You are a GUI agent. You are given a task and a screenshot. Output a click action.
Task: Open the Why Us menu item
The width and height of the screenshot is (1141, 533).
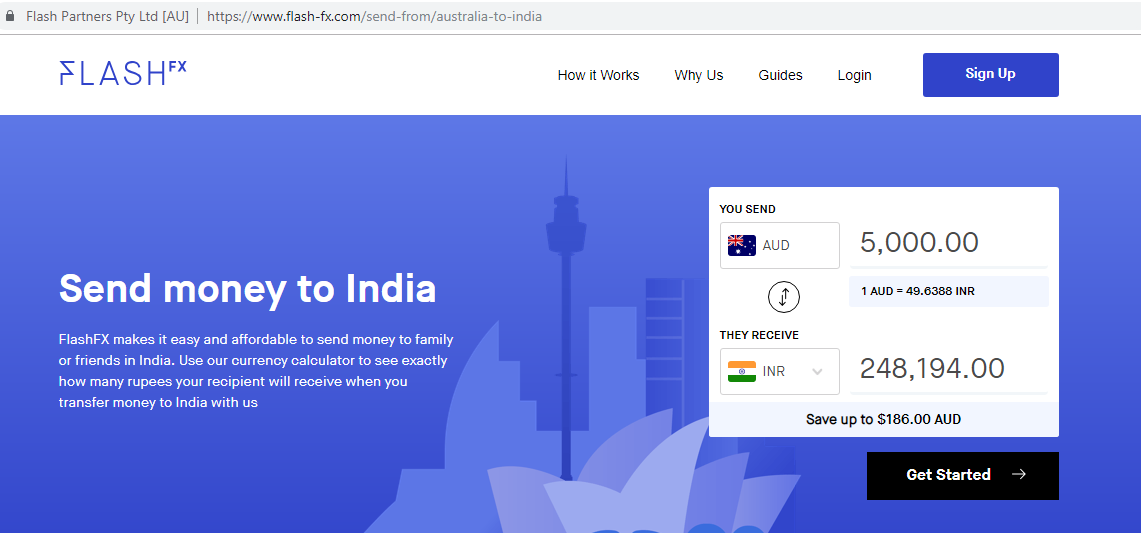coord(699,75)
